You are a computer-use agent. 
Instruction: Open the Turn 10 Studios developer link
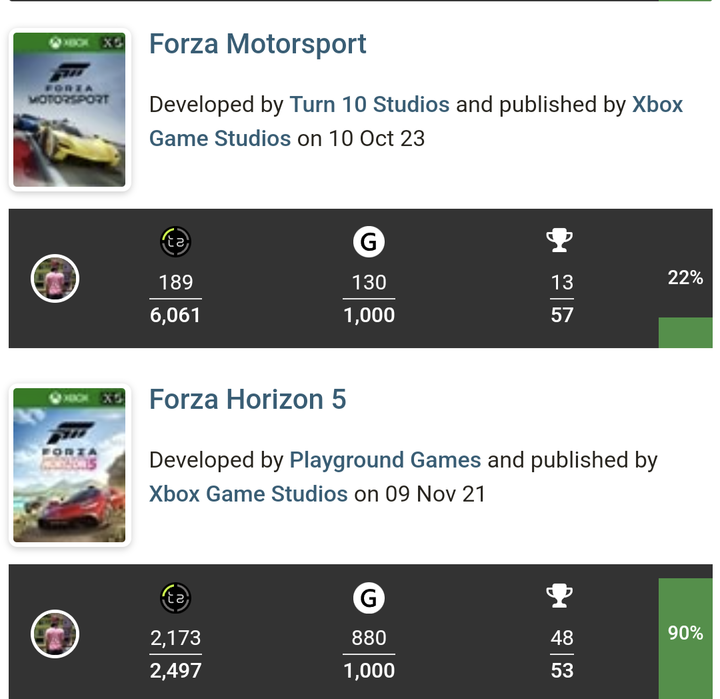pos(369,104)
